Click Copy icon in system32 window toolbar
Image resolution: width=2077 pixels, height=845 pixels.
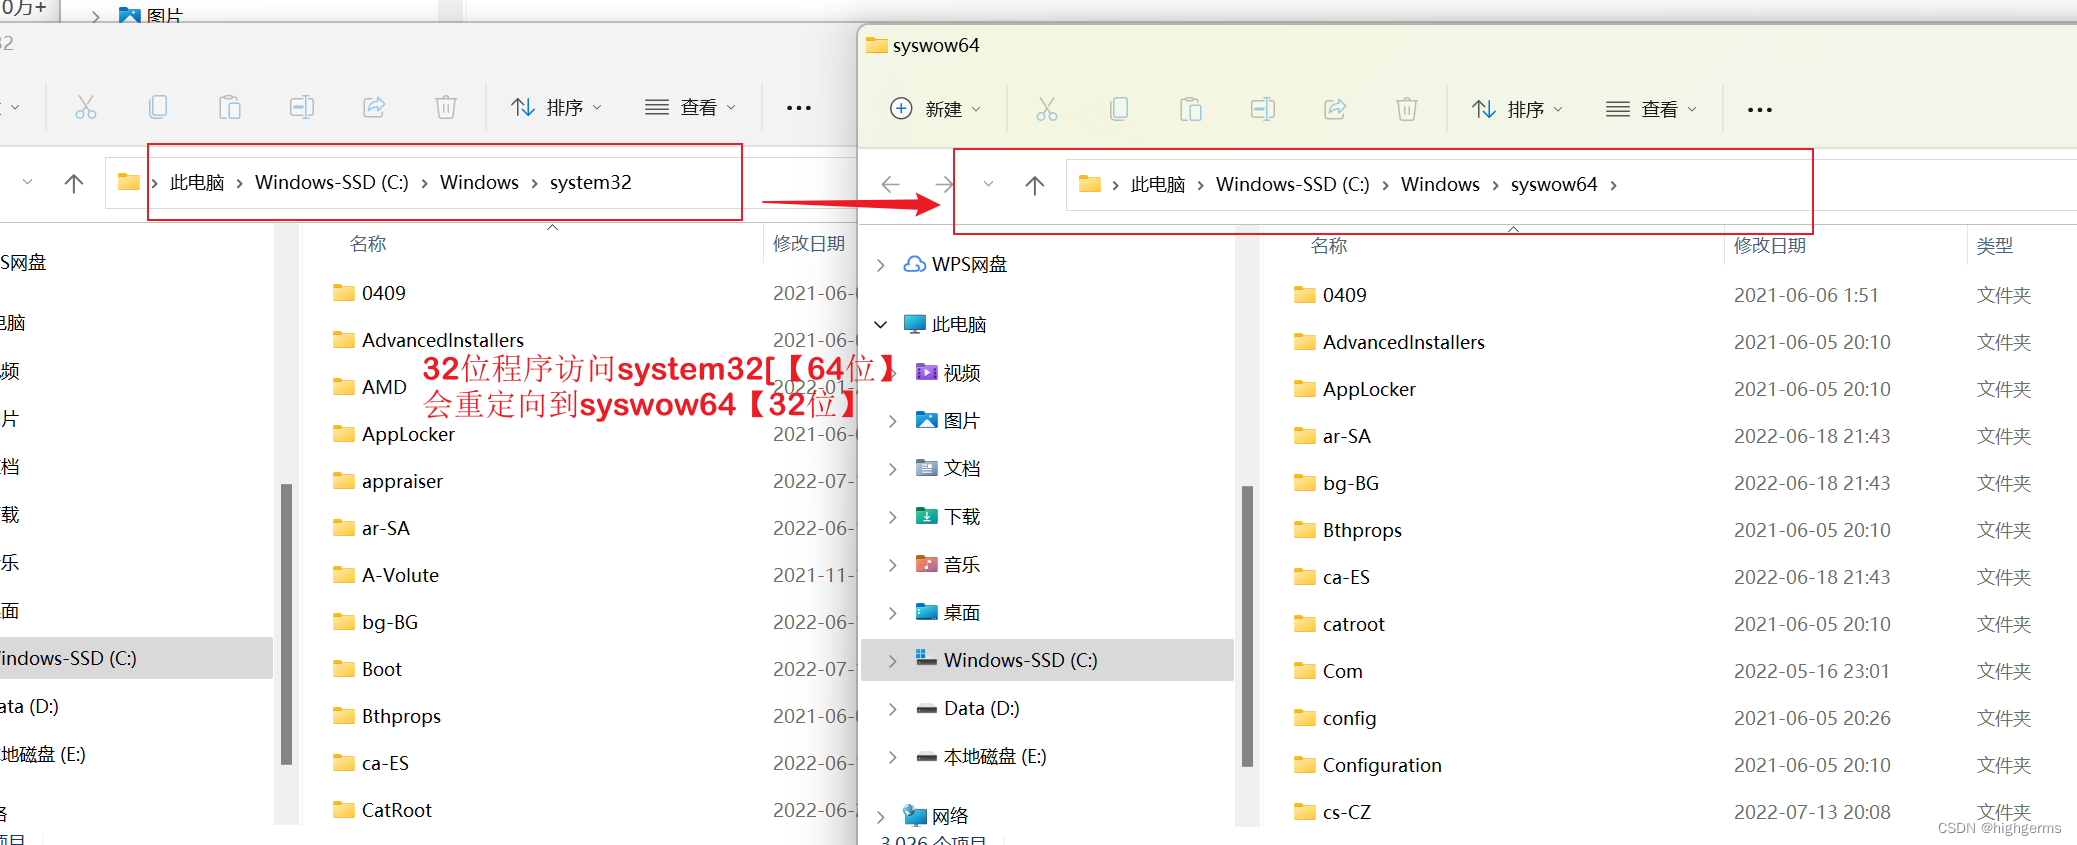[x=158, y=107]
